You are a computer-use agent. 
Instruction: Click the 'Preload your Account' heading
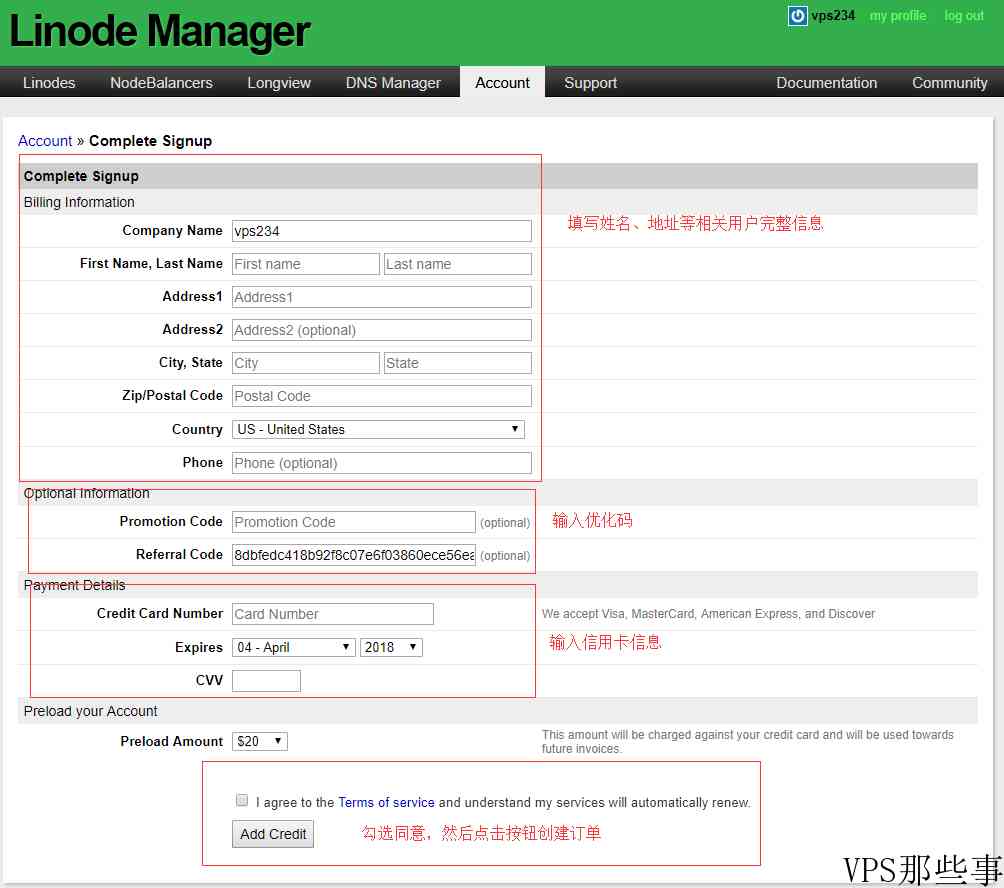coord(90,711)
